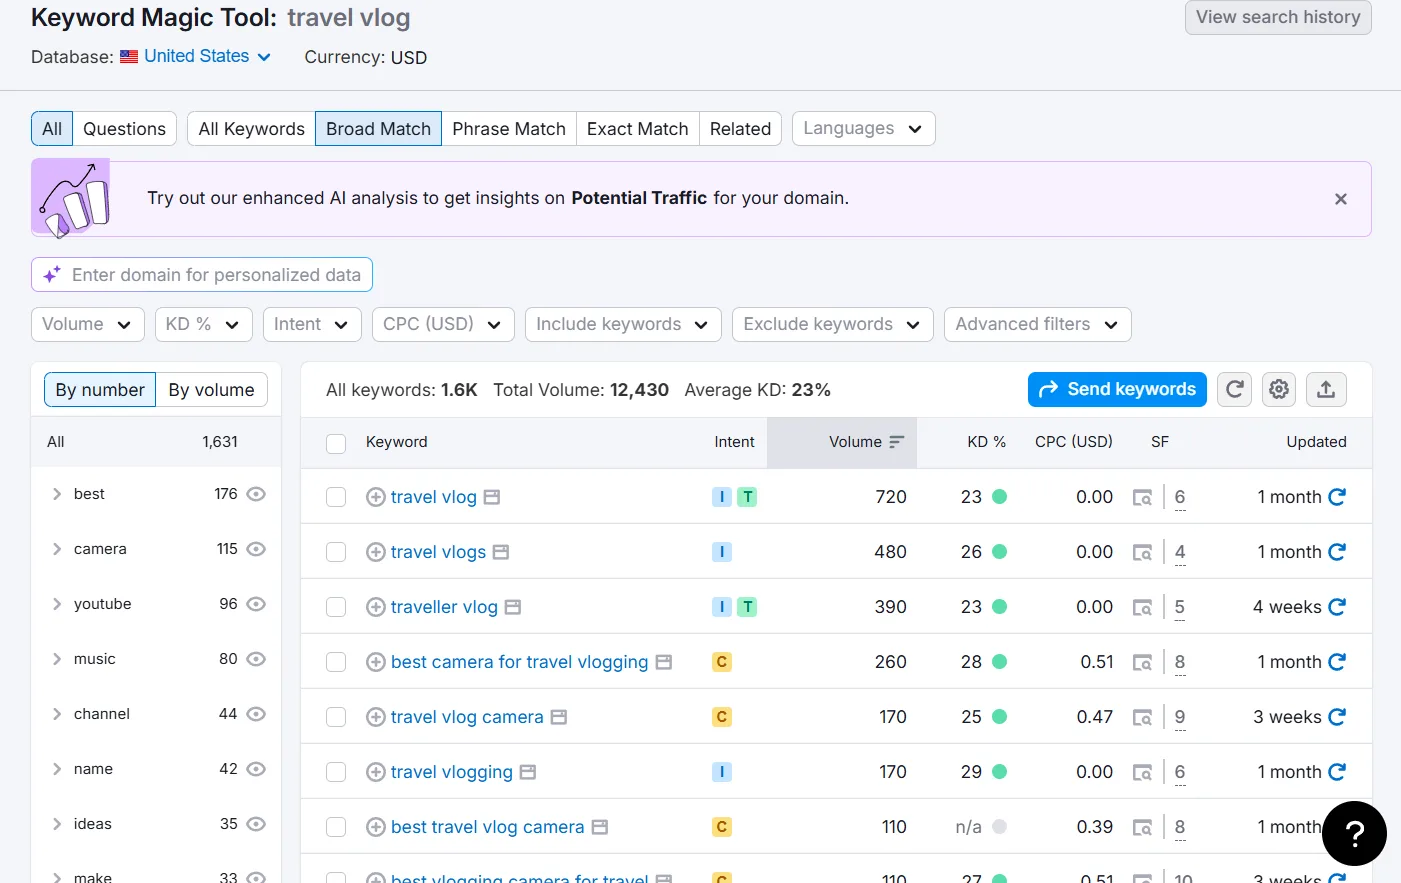This screenshot has width=1401, height=883.
Task: Refresh the keyword list with reload icon
Action: click(x=1235, y=389)
